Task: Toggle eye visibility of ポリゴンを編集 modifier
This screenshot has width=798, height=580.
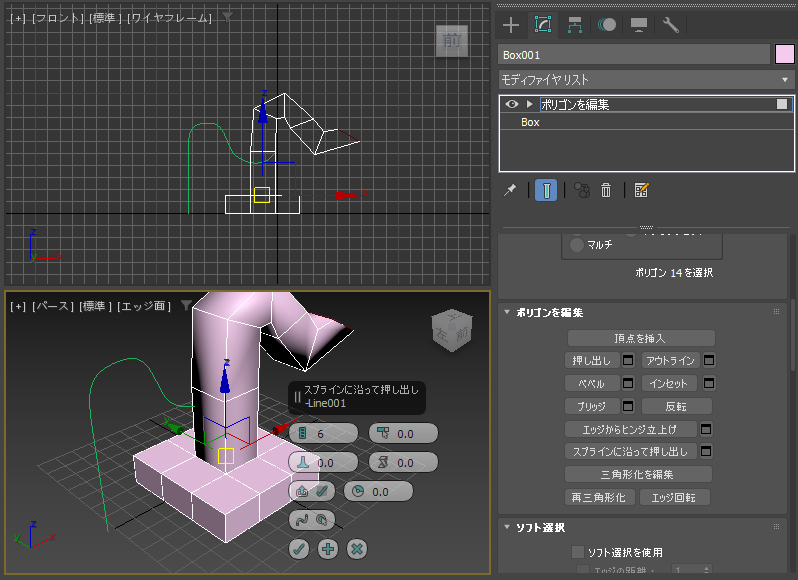Action: pyautogui.click(x=511, y=104)
